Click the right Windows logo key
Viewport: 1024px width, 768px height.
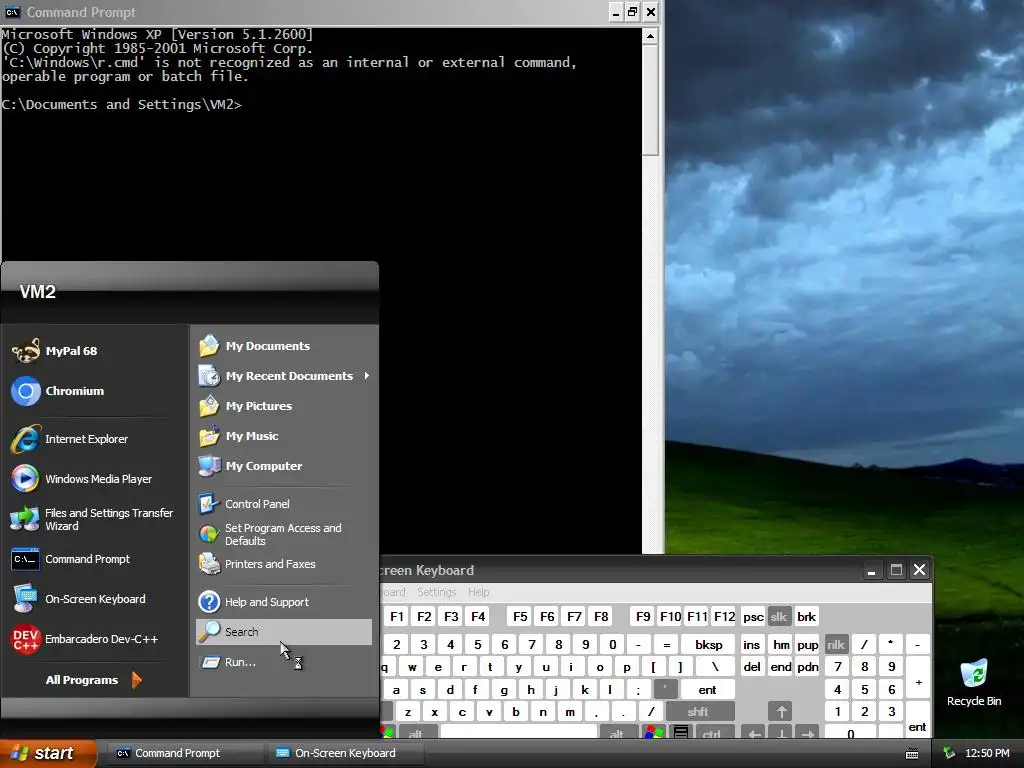pyautogui.click(x=653, y=733)
